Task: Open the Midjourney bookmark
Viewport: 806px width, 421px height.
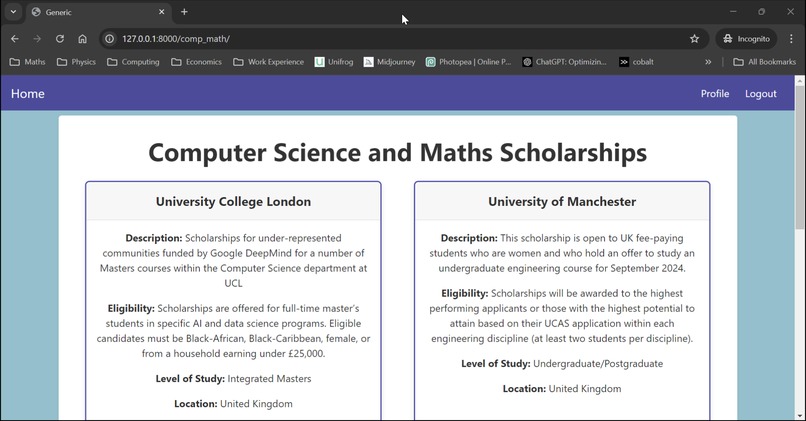Action: 390,62
